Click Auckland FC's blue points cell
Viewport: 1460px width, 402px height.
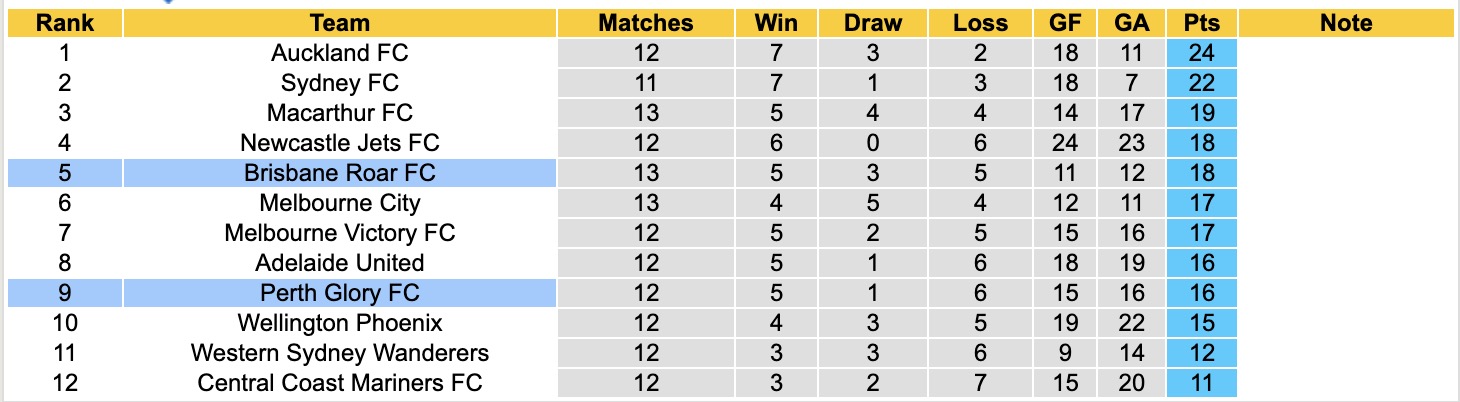tap(1201, 53)
